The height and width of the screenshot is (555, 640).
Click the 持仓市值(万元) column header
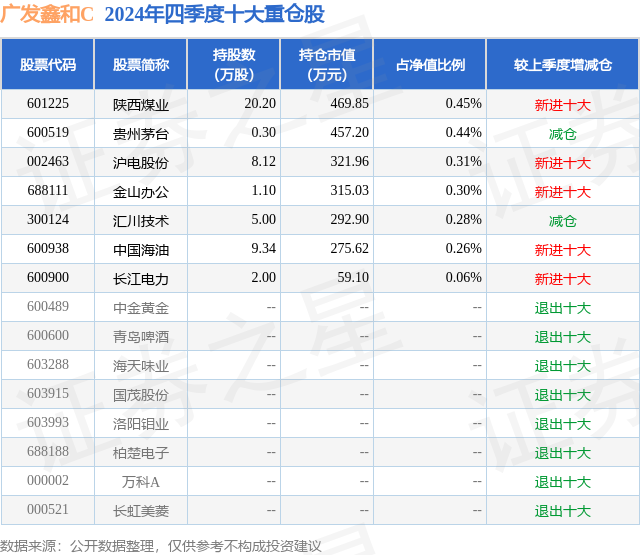327,64
